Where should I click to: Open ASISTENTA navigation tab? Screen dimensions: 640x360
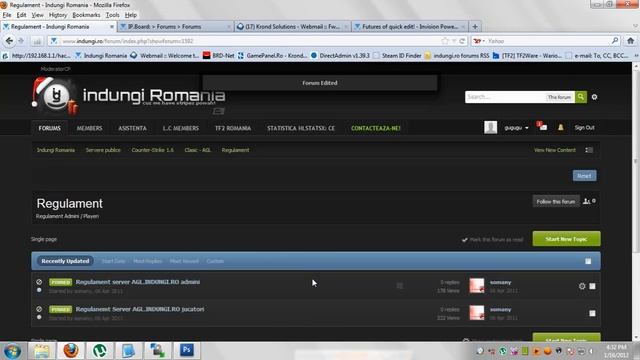click(132, 128)
